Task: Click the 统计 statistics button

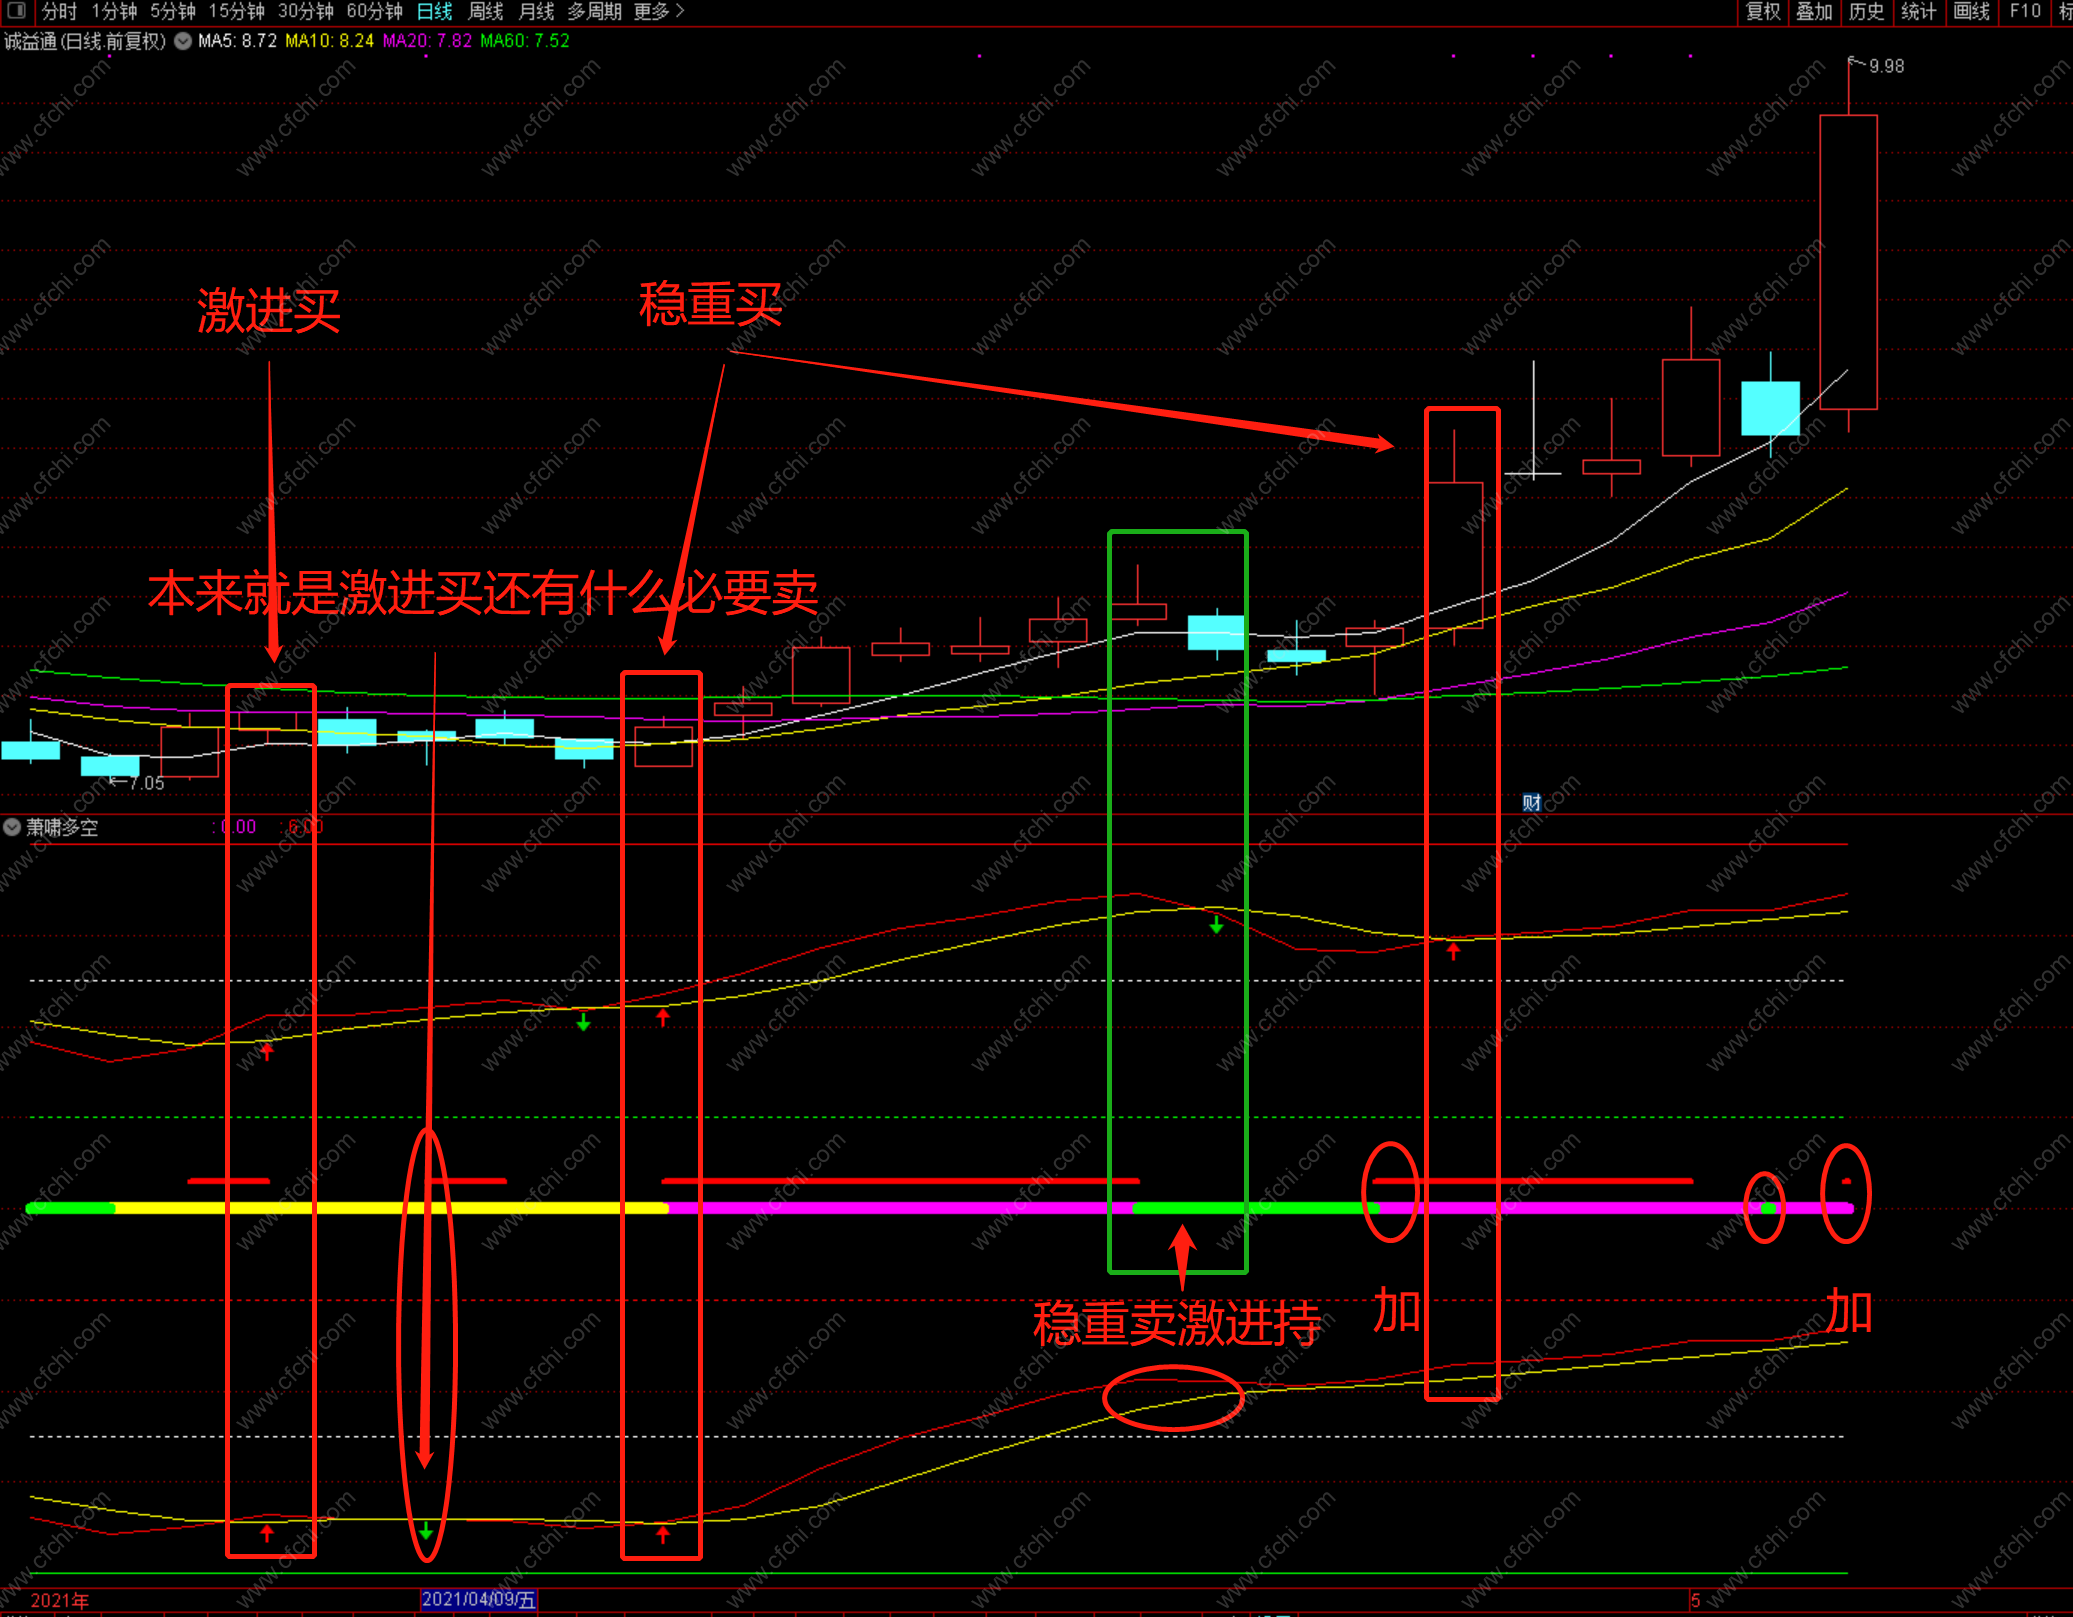Action: pyautogui.click(x=1918, y=11)
